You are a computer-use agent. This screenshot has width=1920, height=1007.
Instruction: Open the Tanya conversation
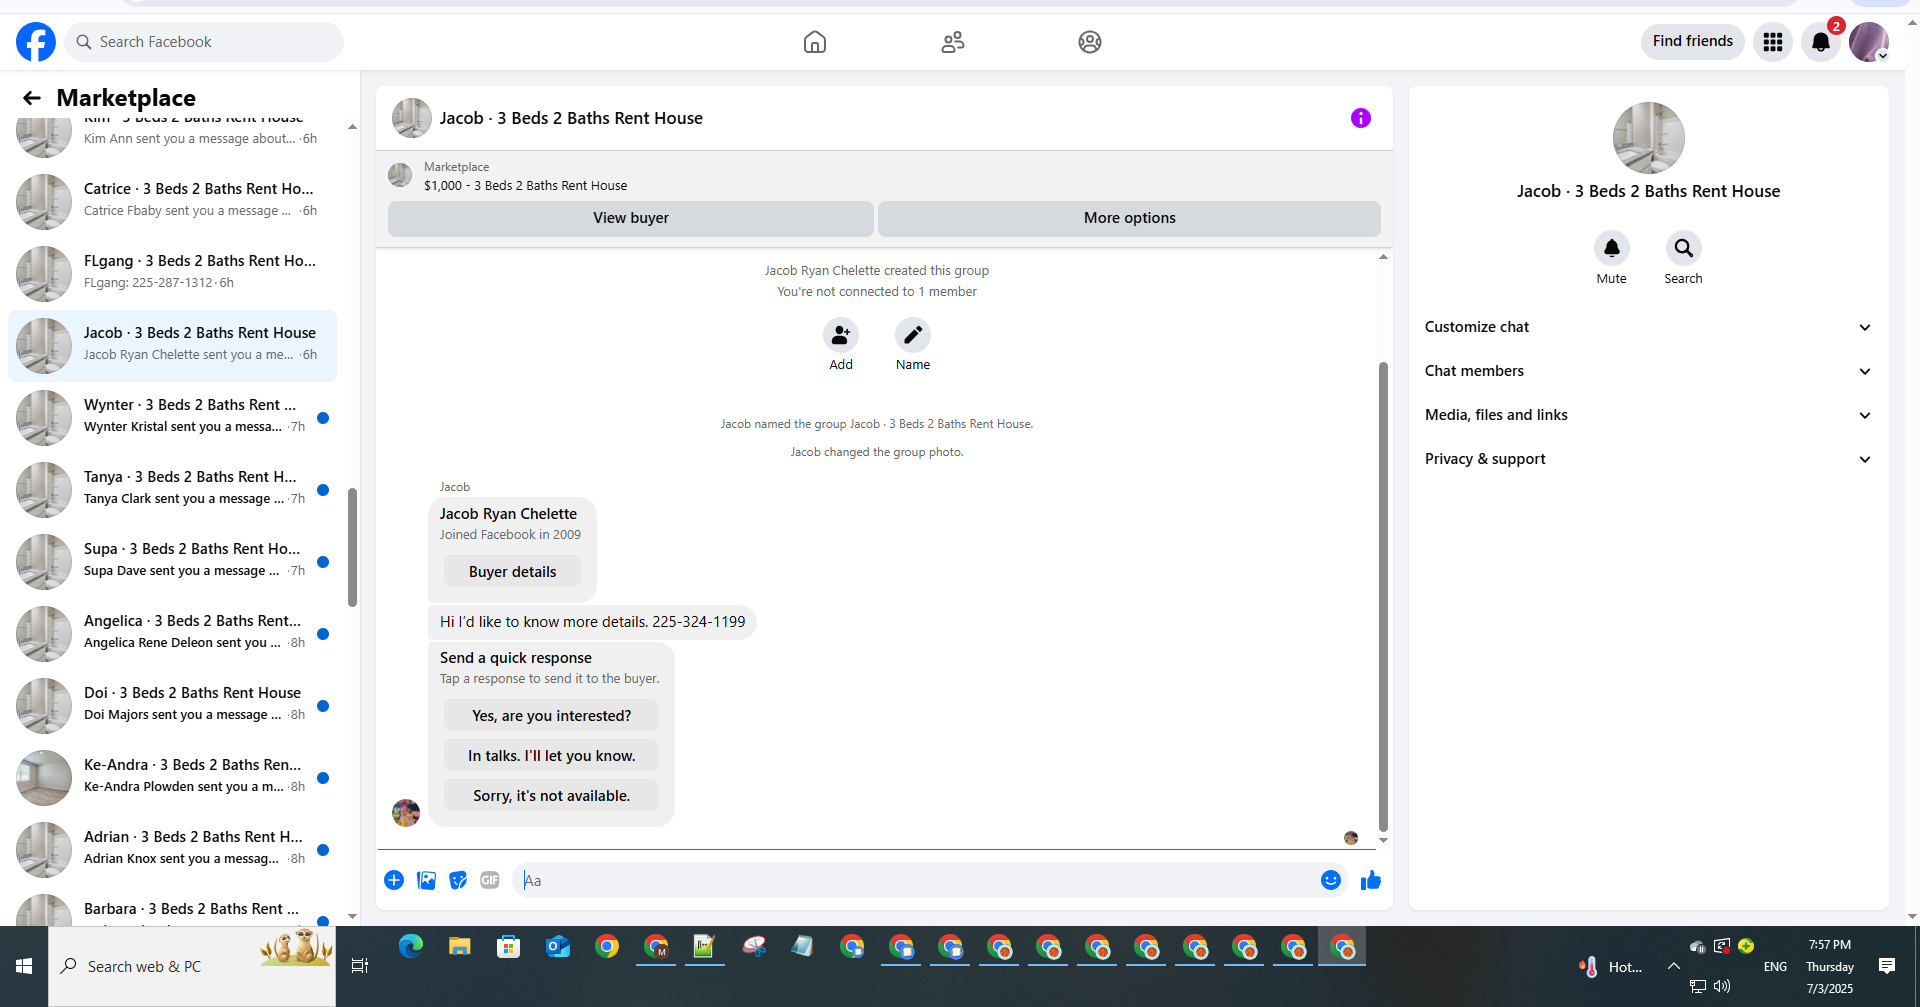click(172, 489)
